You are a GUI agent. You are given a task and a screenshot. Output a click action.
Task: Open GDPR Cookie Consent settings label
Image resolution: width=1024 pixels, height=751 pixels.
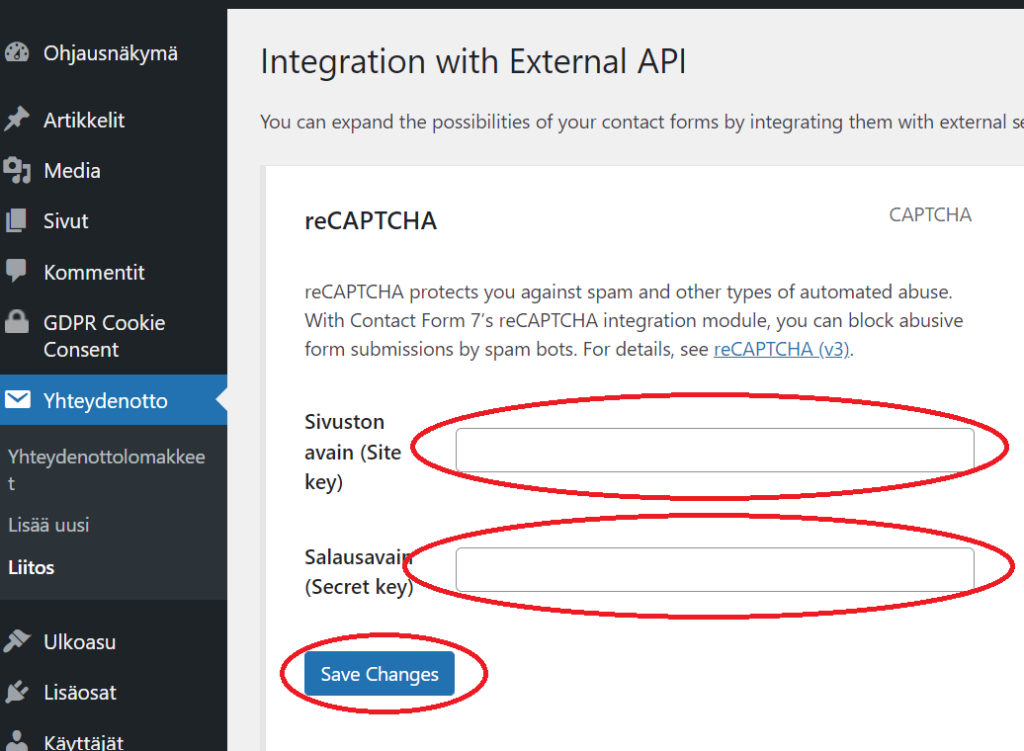[104, 336]
